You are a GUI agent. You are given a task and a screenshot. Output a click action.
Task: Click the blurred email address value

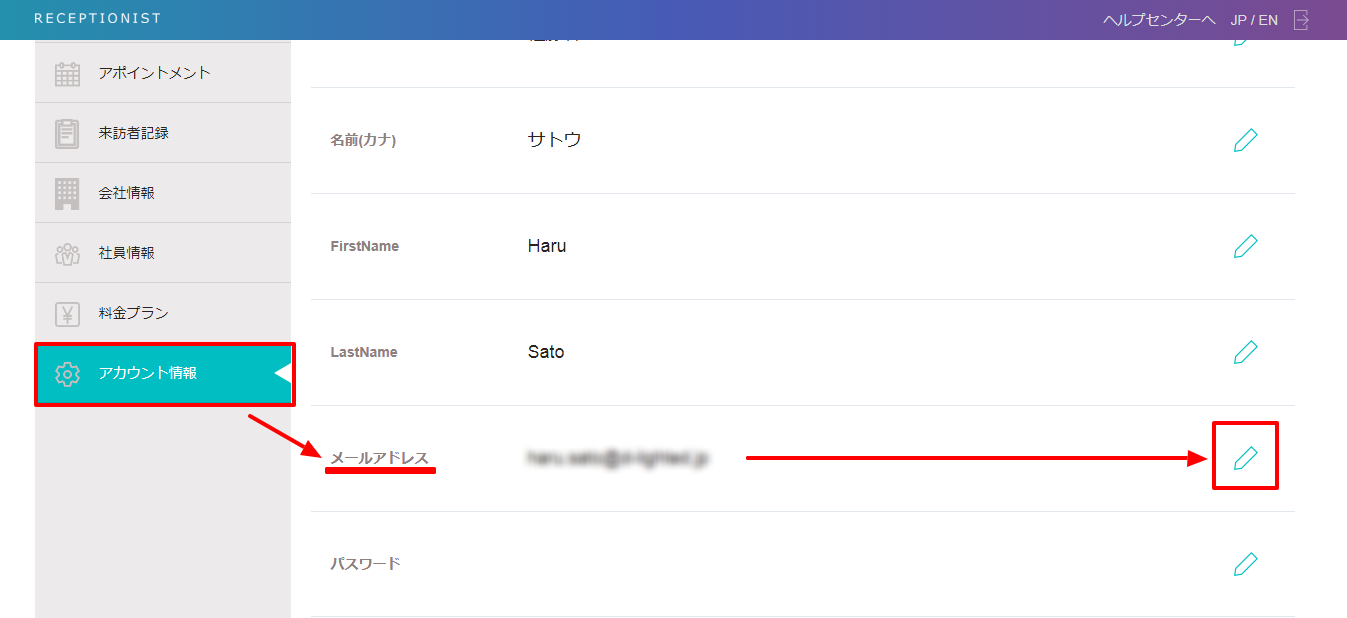point(618,458)
